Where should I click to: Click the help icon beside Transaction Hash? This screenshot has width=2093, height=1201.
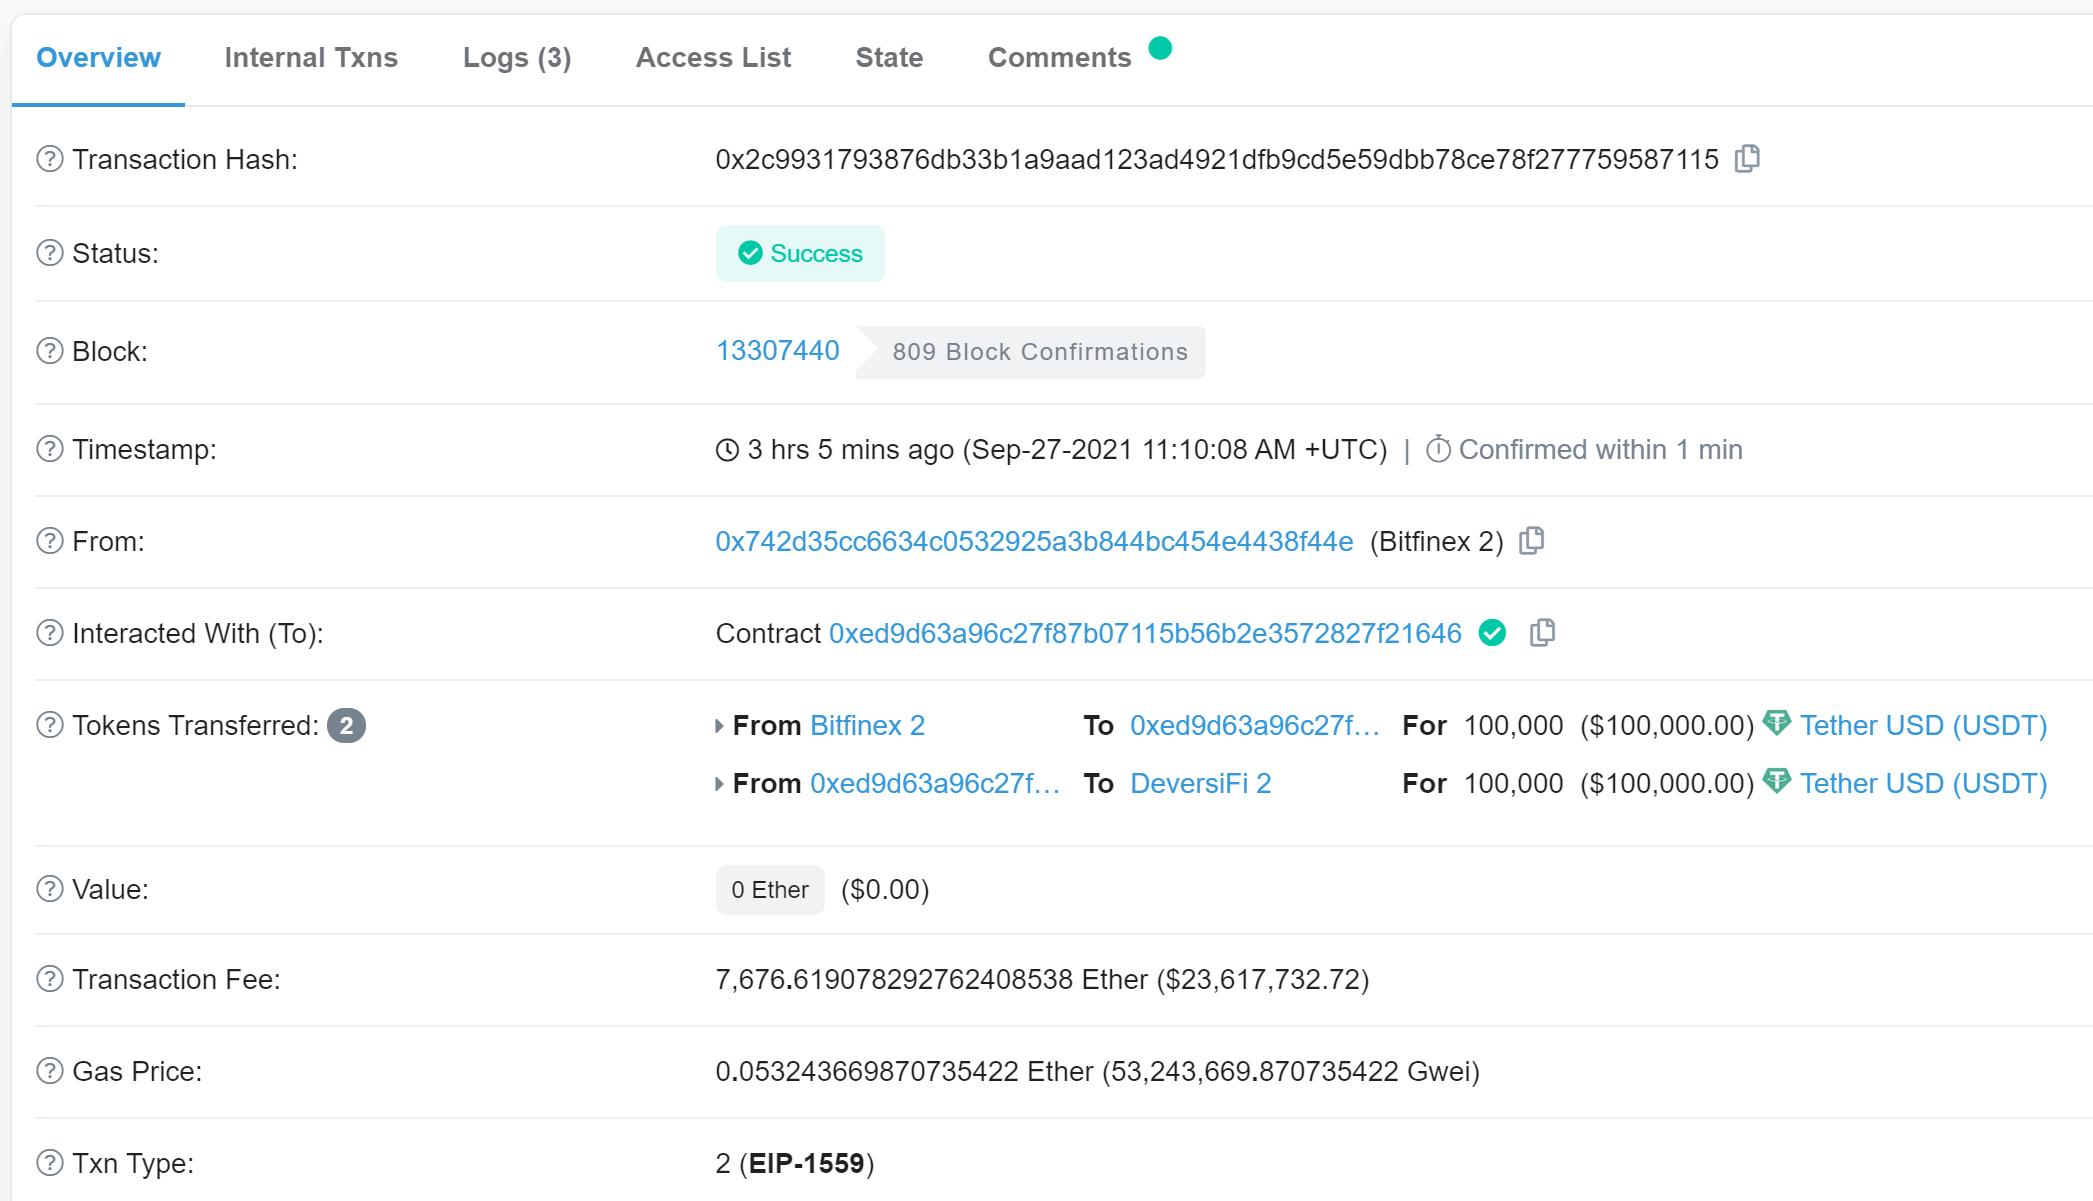(x=50, y=159)
